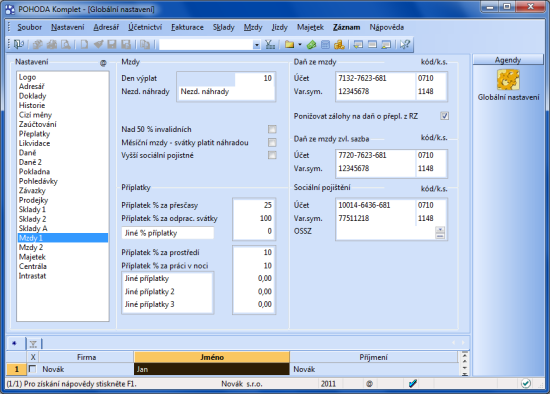This screenshot has width=550, height=394.
Task: Select Logo in settings list
Action: (x=63, y=77)
